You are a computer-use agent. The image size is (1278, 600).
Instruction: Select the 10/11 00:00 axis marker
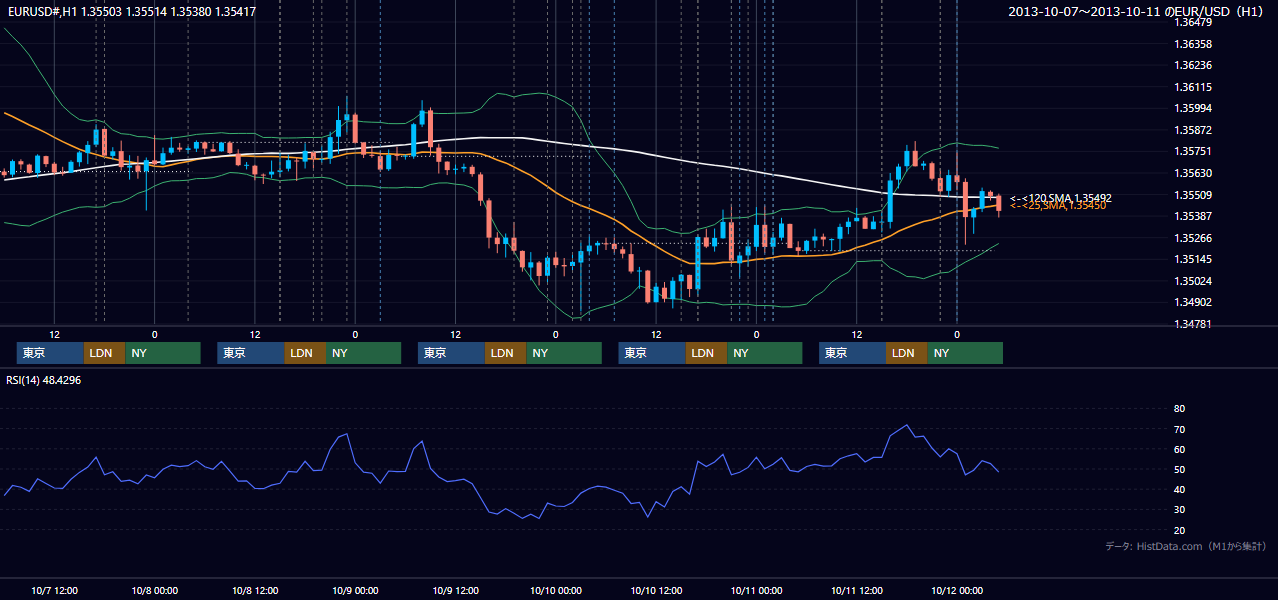[x=756, y=590]
